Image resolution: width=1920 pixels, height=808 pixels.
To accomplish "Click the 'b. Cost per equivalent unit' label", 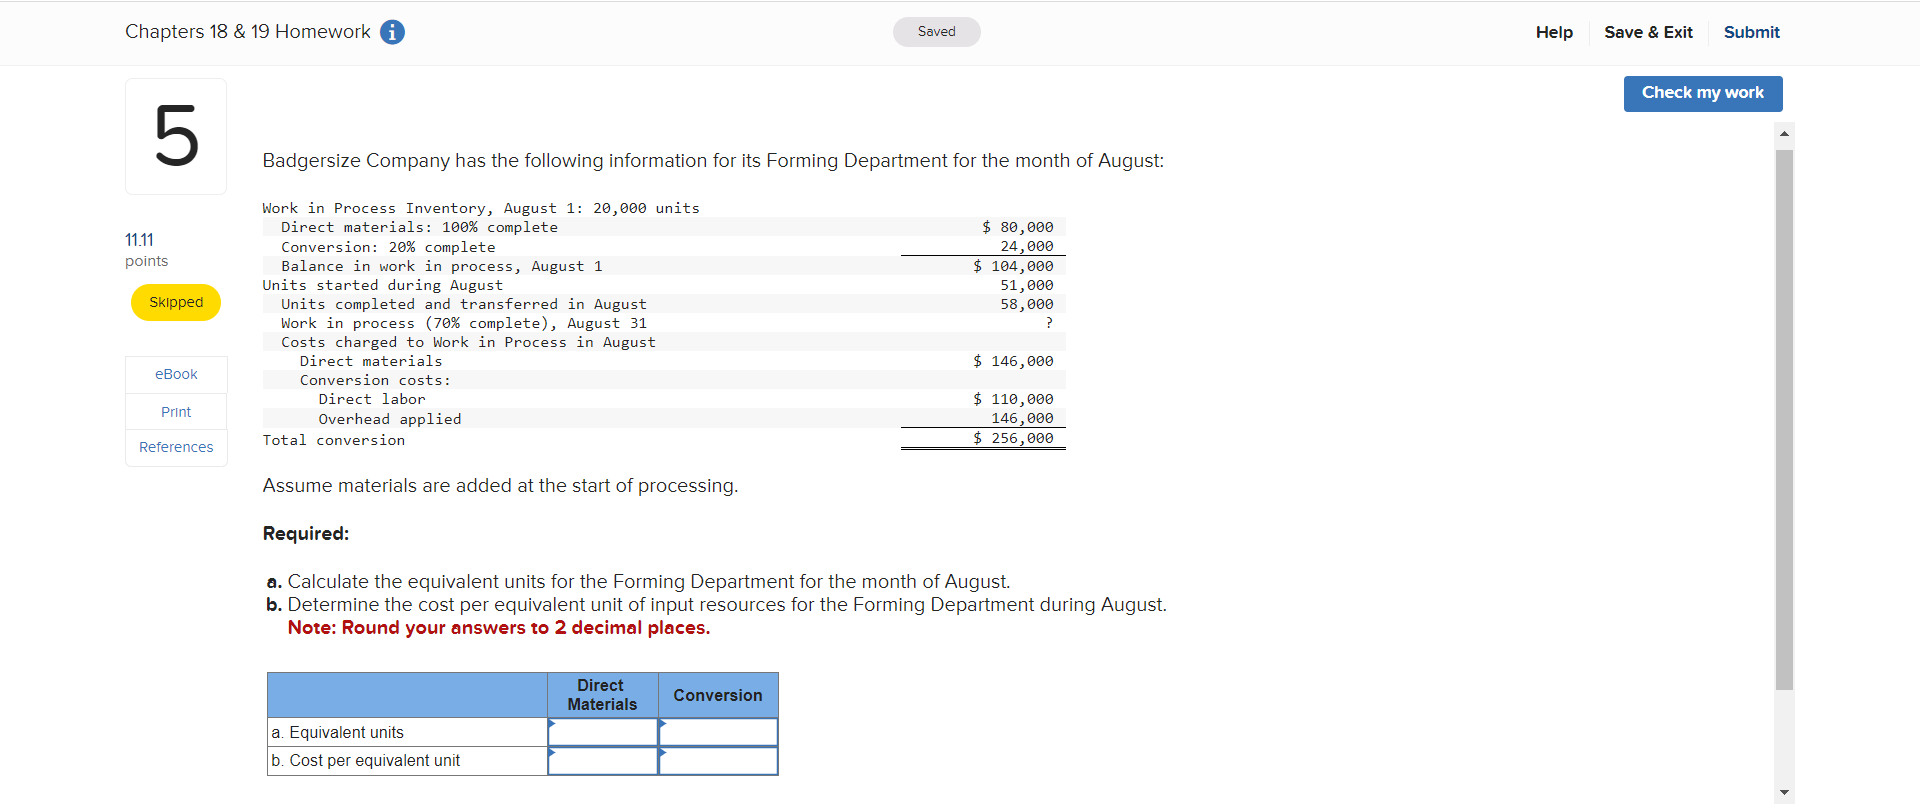I will (366, 760).
